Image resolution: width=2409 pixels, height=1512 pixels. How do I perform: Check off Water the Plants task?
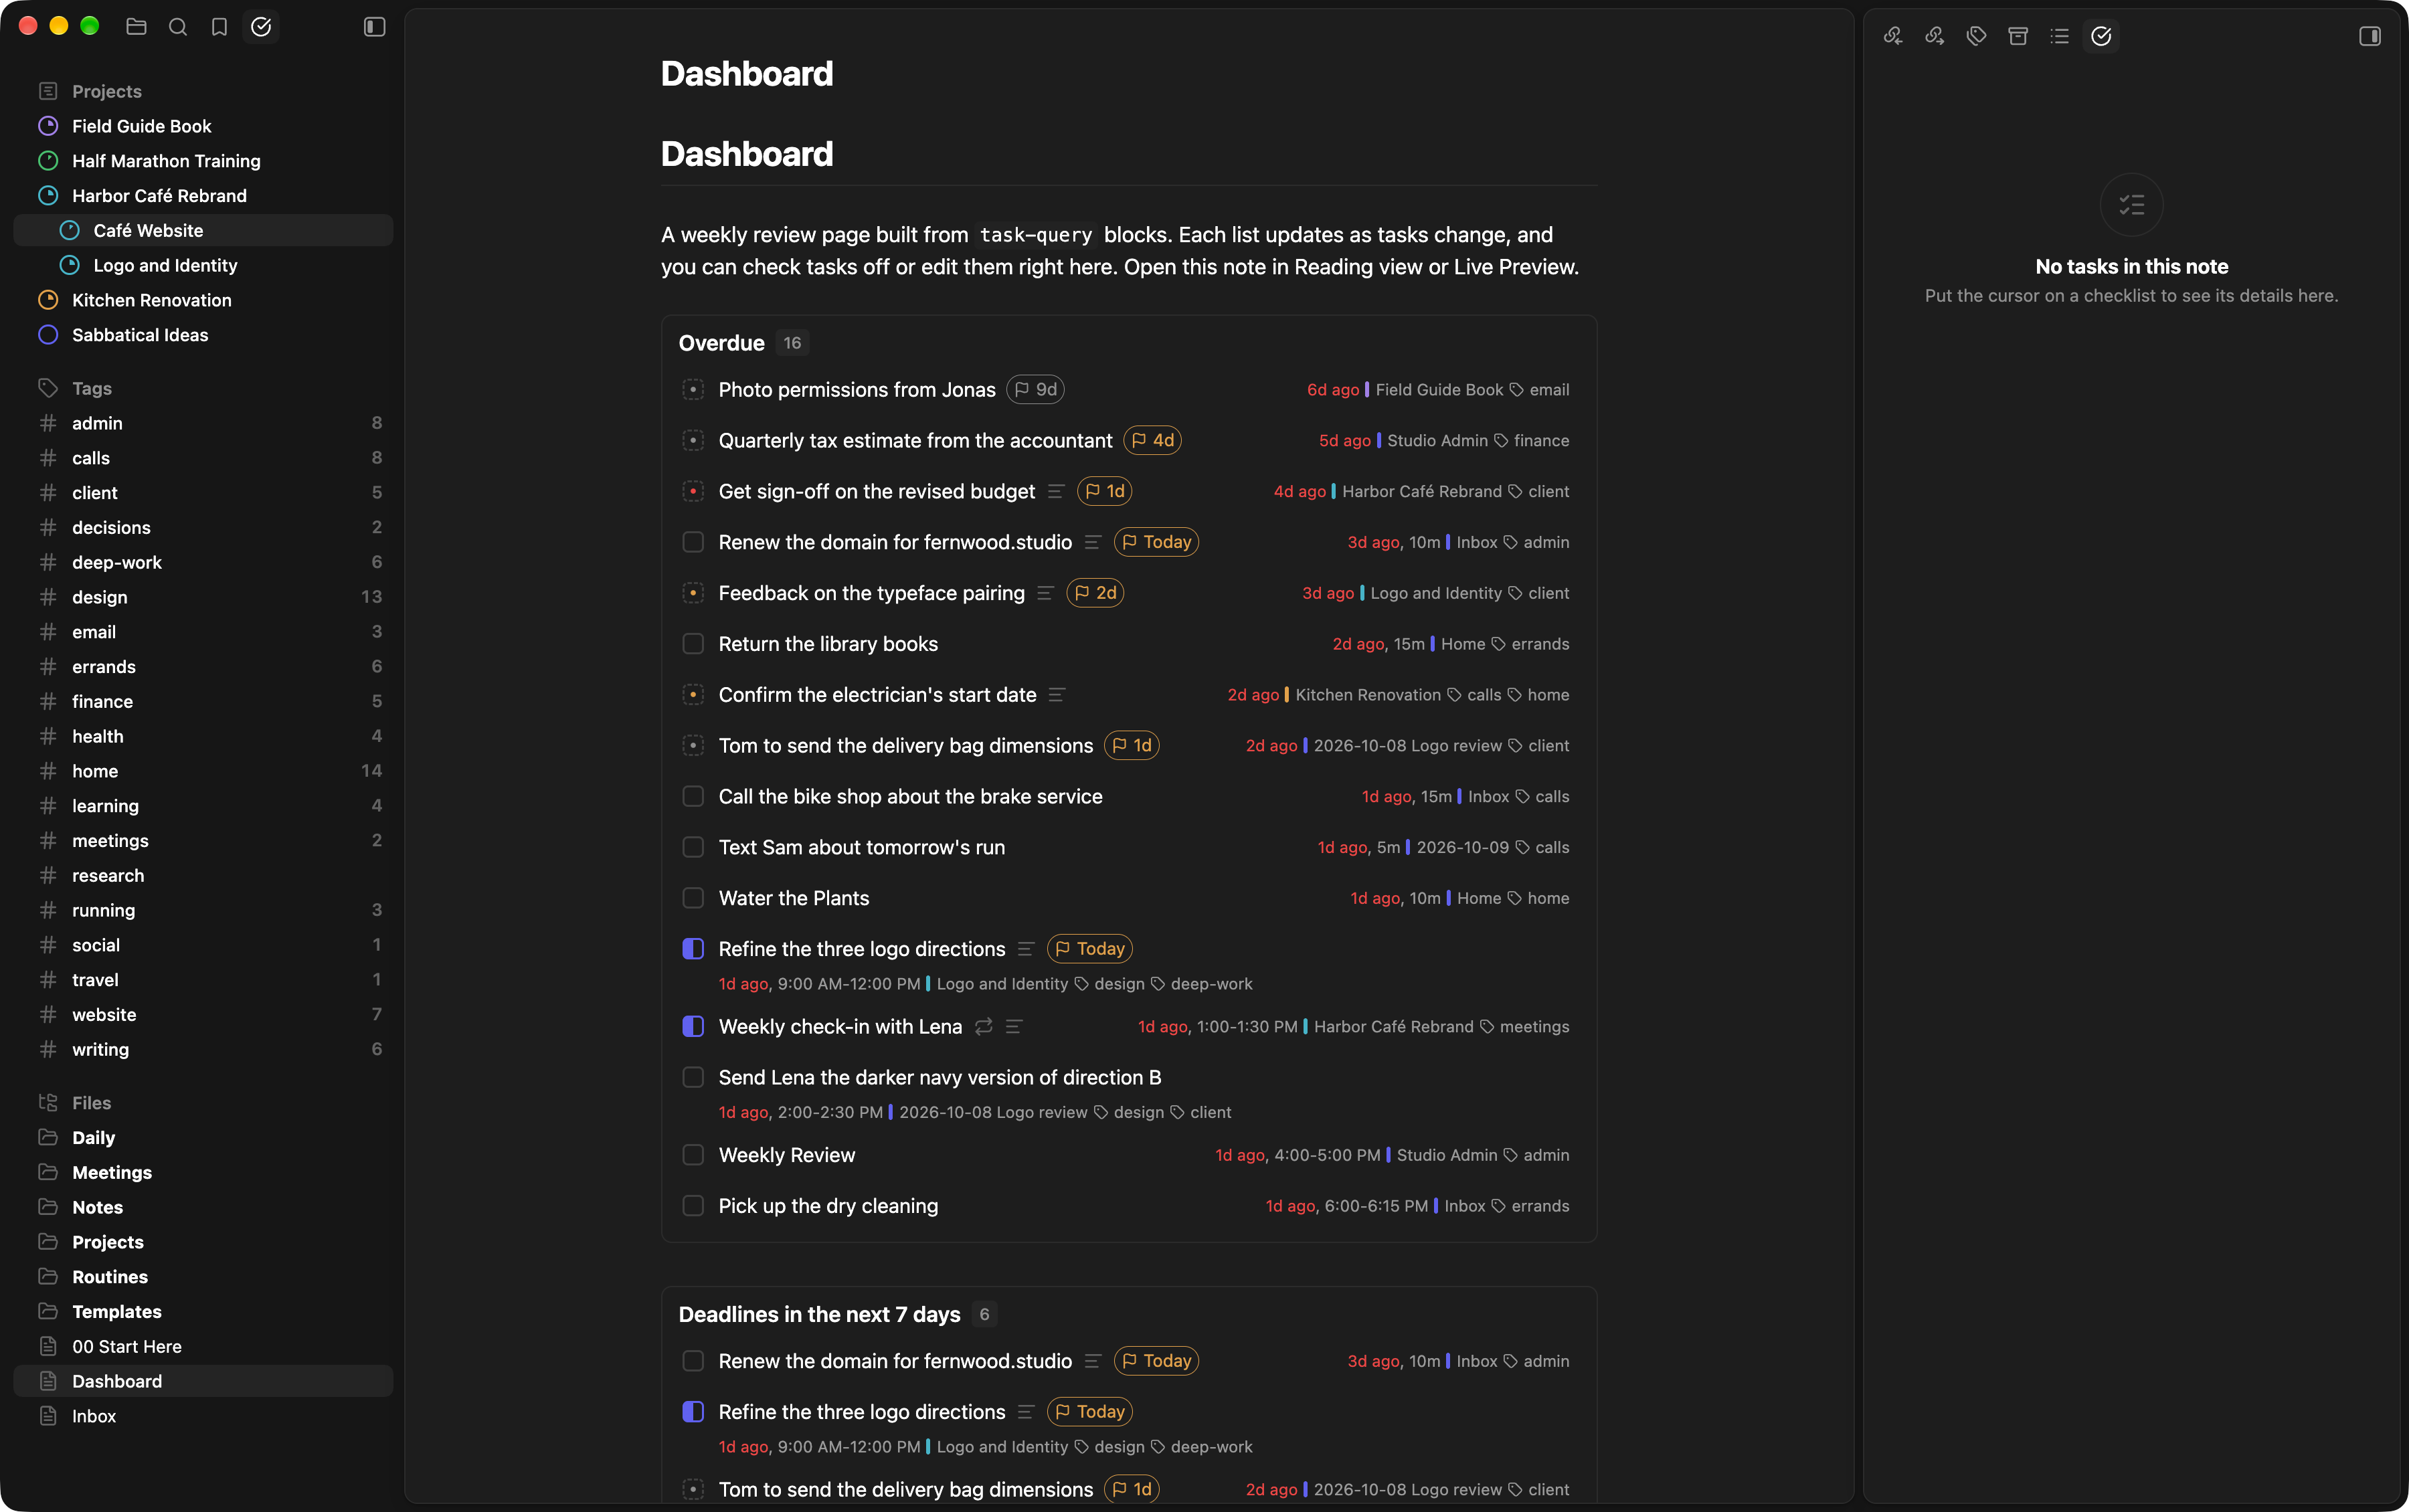click(693, 898)
